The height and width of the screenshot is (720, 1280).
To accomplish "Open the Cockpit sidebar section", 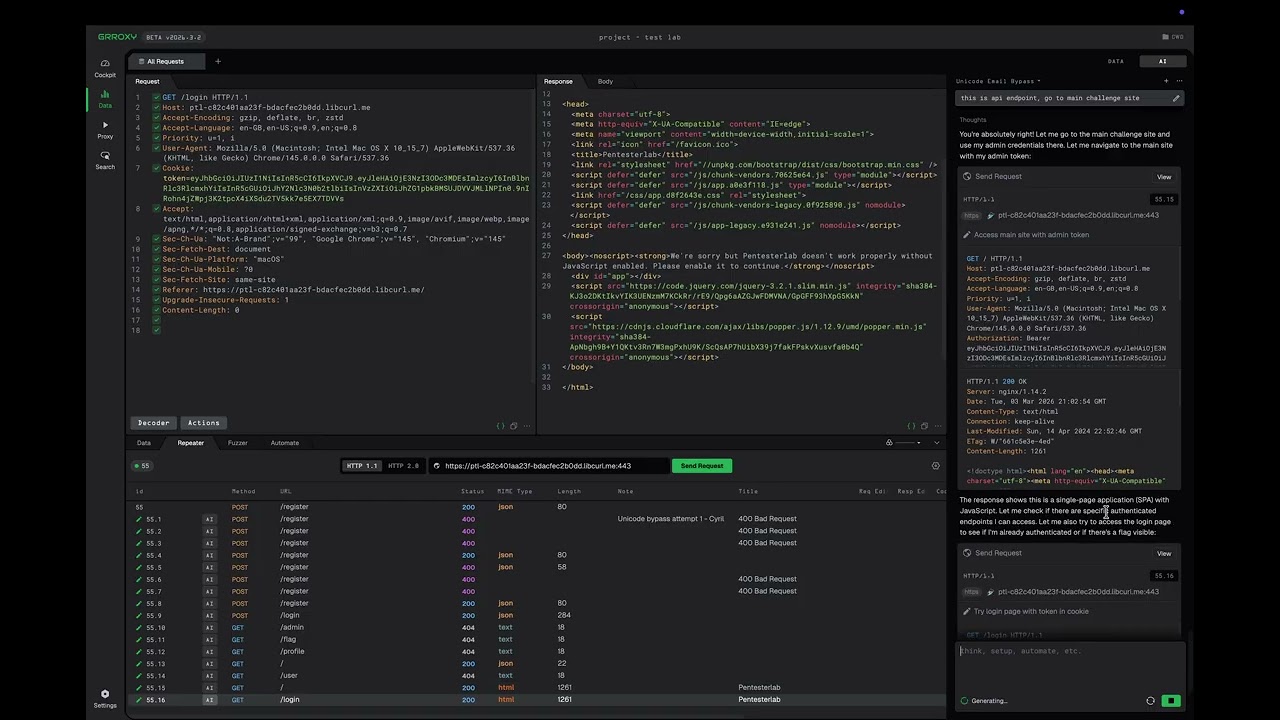I will click(x=105, y=68).
